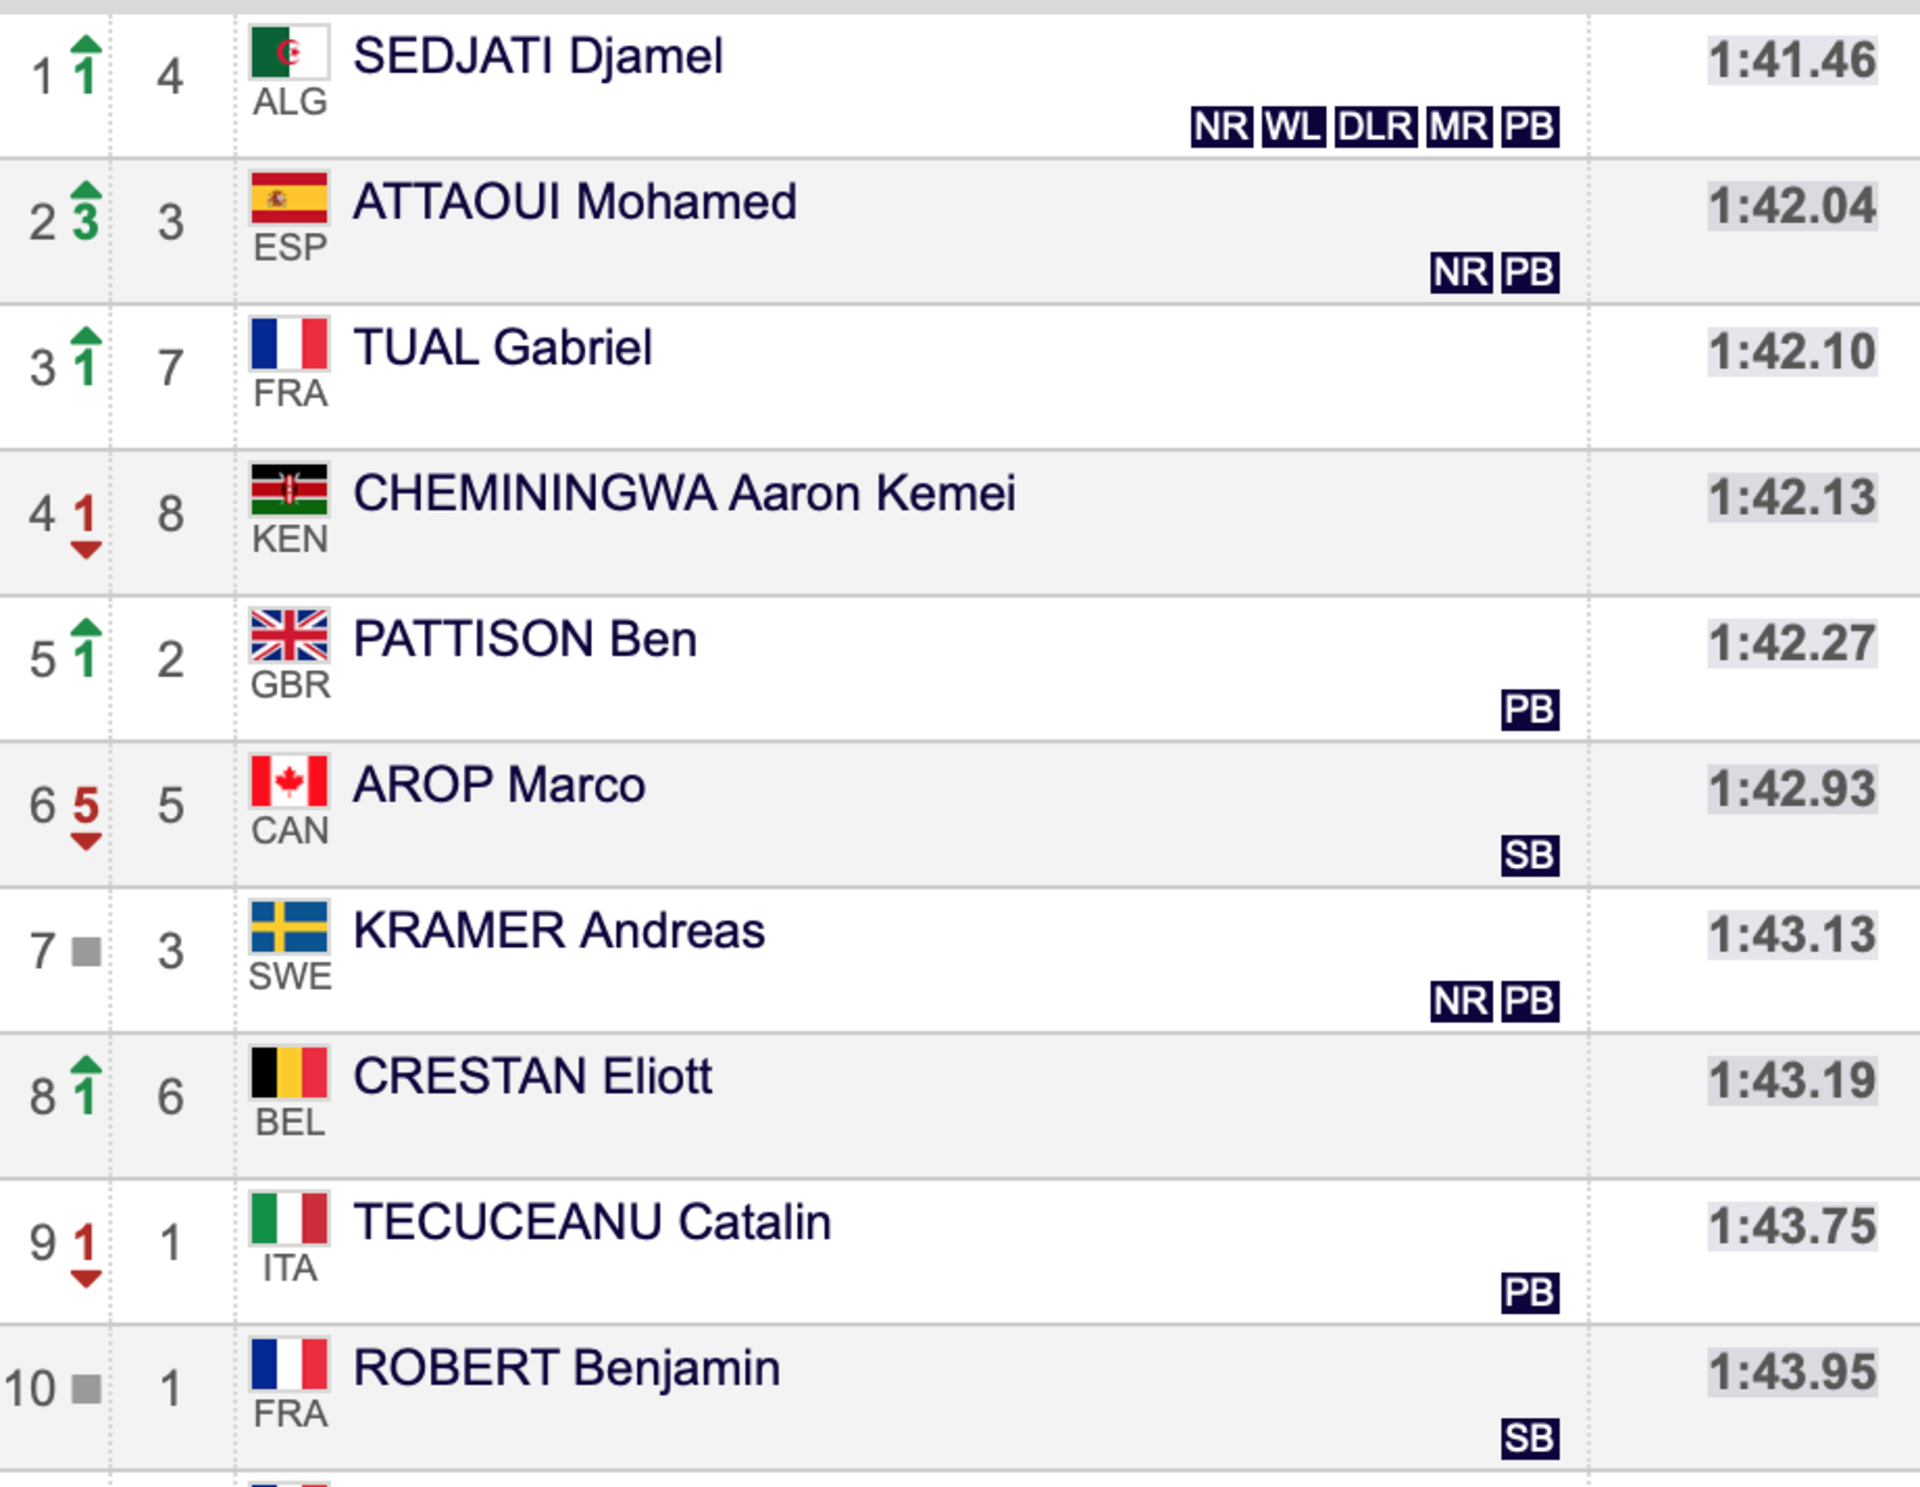Click the red down arrow for AROP's position
The width and height of the screenshot is (1920, 1487).
[86, 843]
